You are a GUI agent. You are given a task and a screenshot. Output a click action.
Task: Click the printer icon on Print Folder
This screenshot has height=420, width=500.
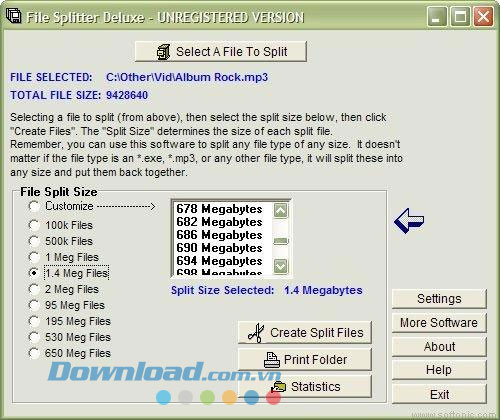272,360
